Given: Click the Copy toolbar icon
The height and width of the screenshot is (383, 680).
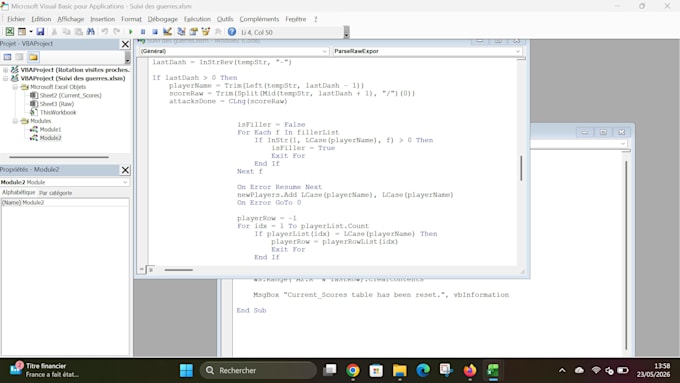Looking at the screenshot, I should [x=66, y=32].
